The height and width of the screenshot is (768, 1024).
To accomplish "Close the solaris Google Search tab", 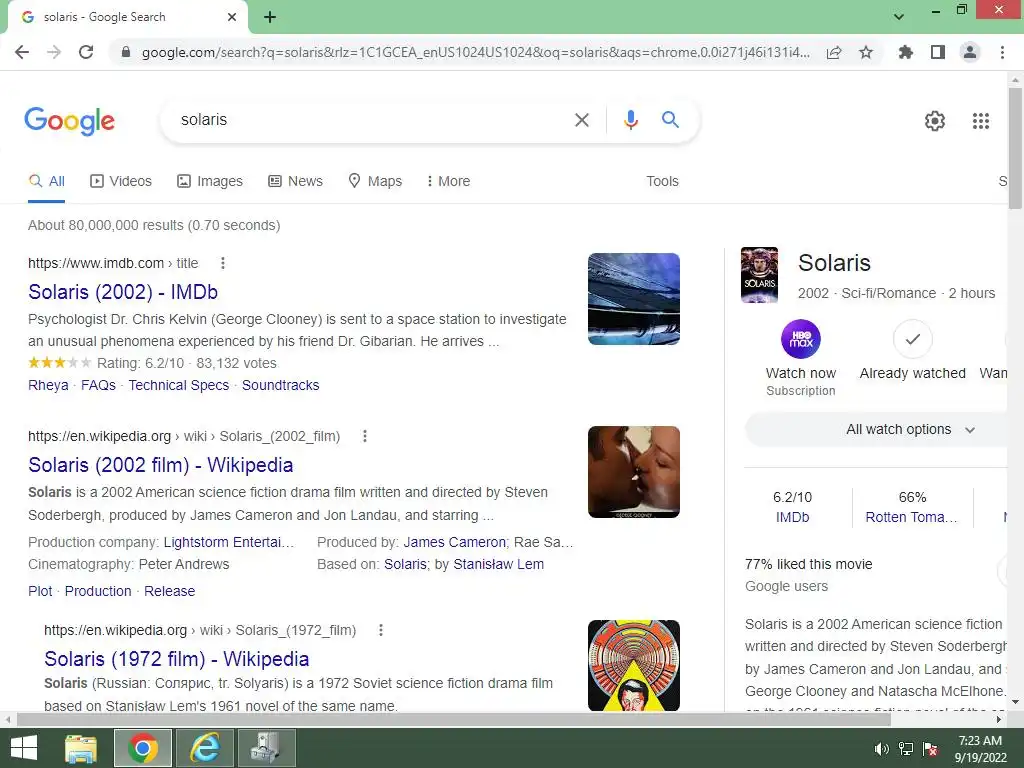I will pos(232,17).
